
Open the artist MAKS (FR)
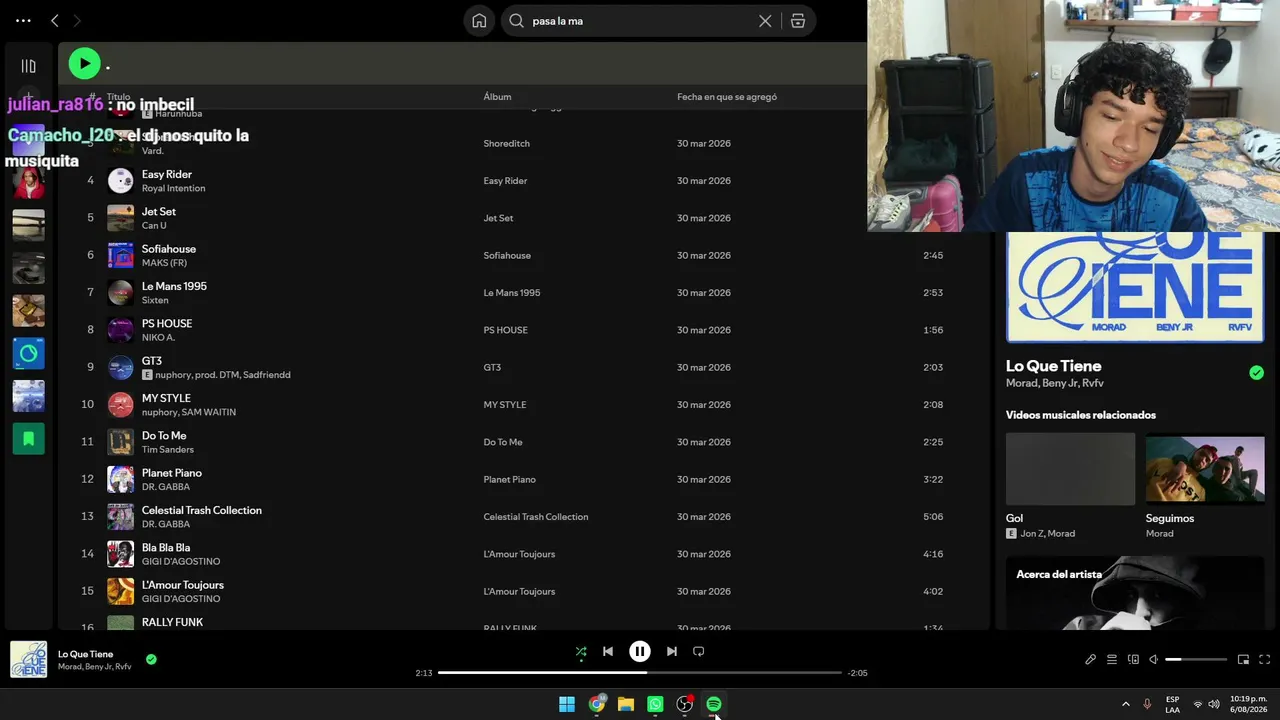pyautogui.click(x=164, y=263)
